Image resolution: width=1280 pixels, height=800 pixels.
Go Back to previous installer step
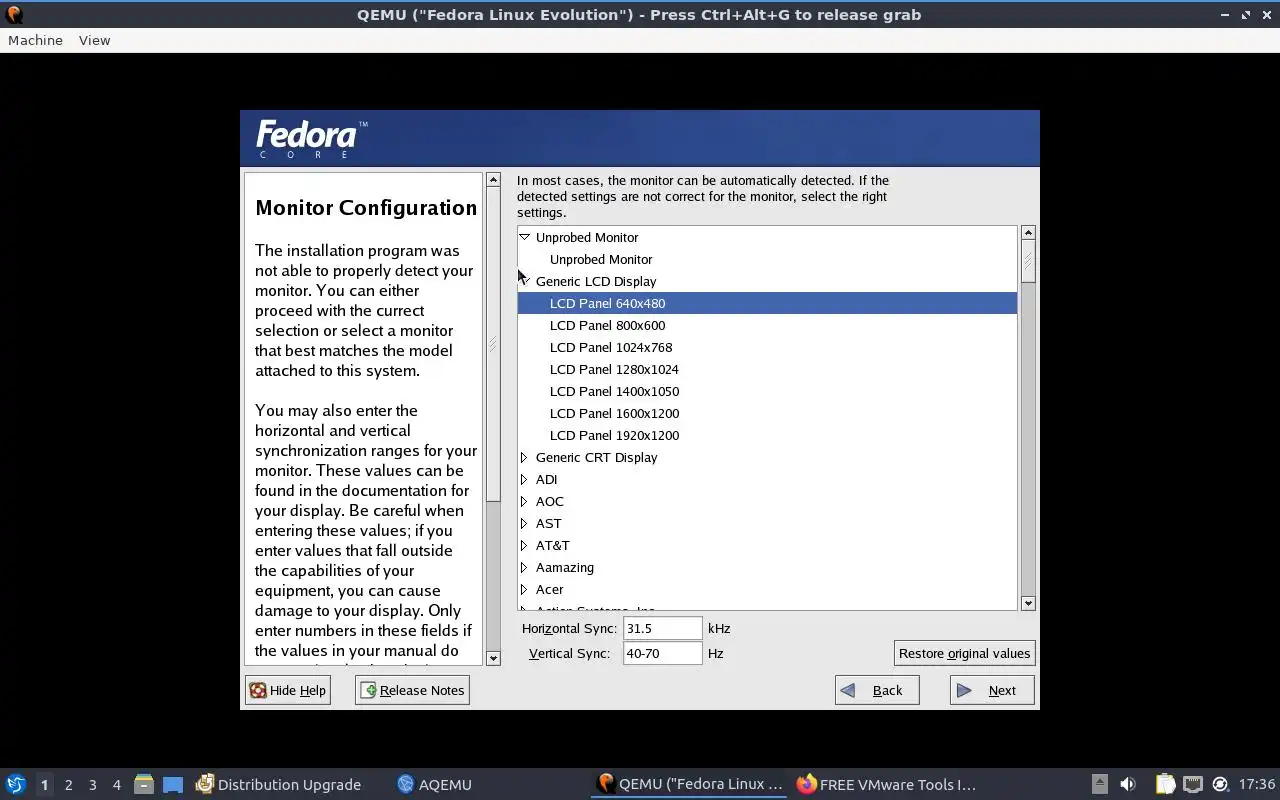click(x=877, y=690)
